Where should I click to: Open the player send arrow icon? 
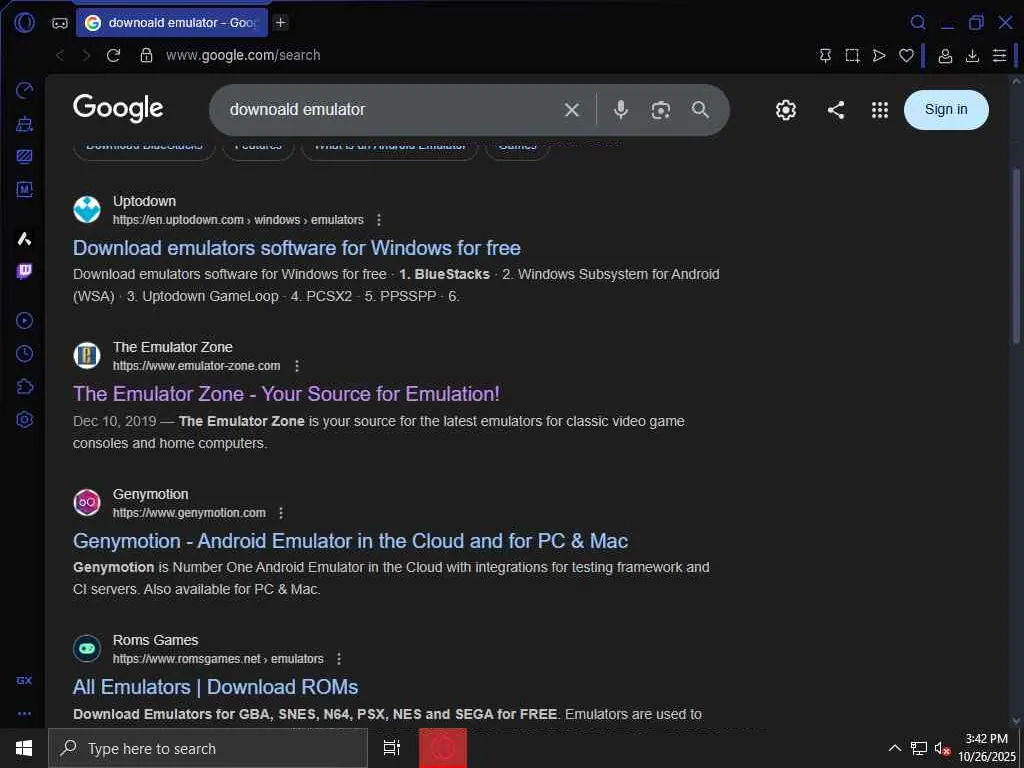879,56
